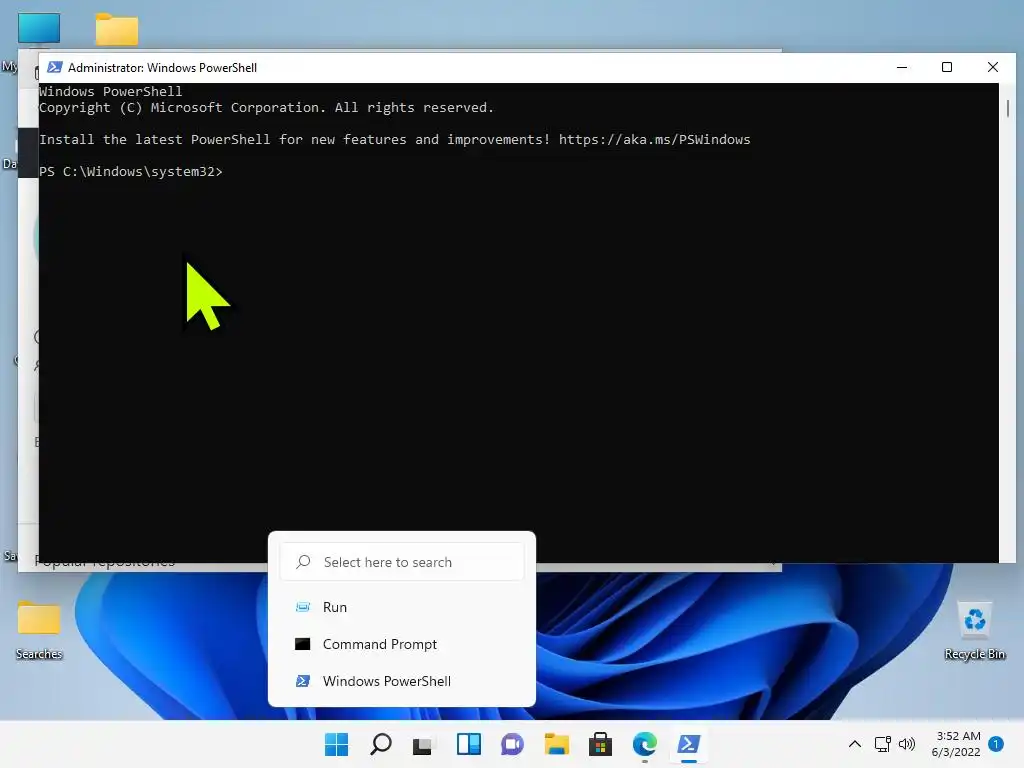Open Windows PowerShell from the popup menu
The image size is (1024, 768).
tap(402, 681)
